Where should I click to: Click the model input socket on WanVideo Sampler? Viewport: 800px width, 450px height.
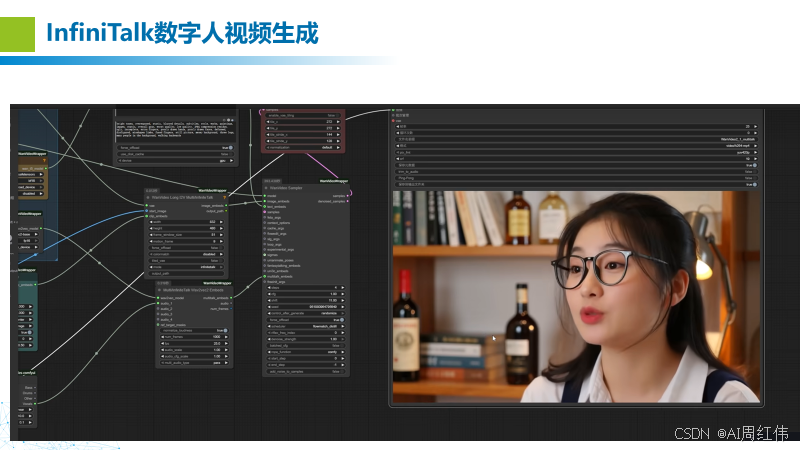pyautogui.click(x=265, y=196)
